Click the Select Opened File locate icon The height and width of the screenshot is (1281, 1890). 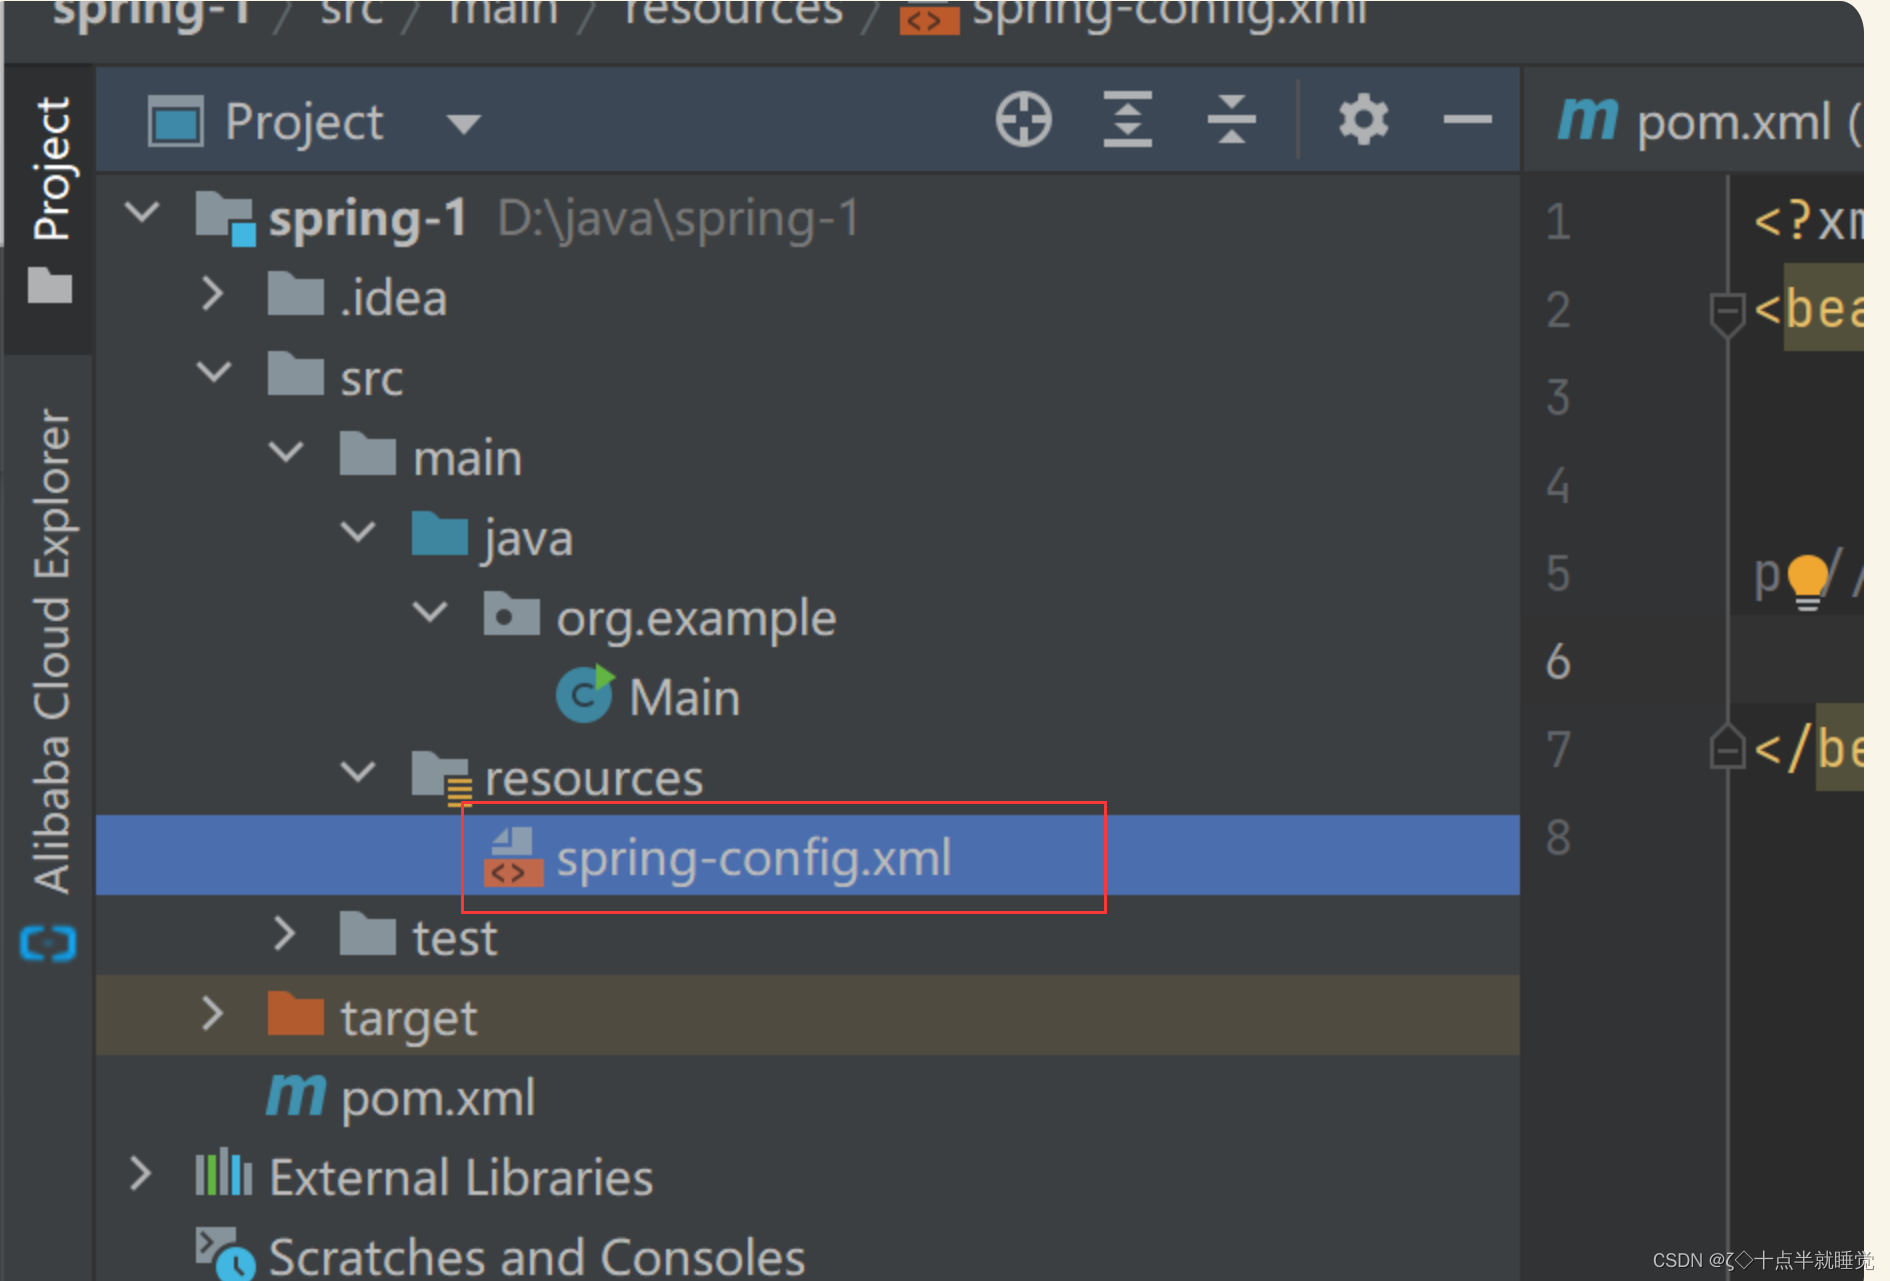[1023, 120]
